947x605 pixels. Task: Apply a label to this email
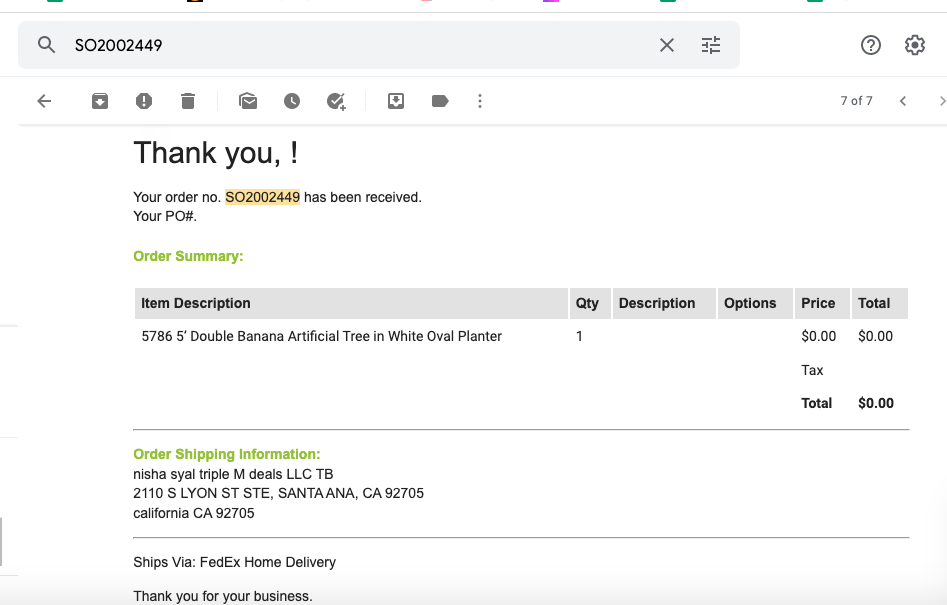(x=440, y=101)
